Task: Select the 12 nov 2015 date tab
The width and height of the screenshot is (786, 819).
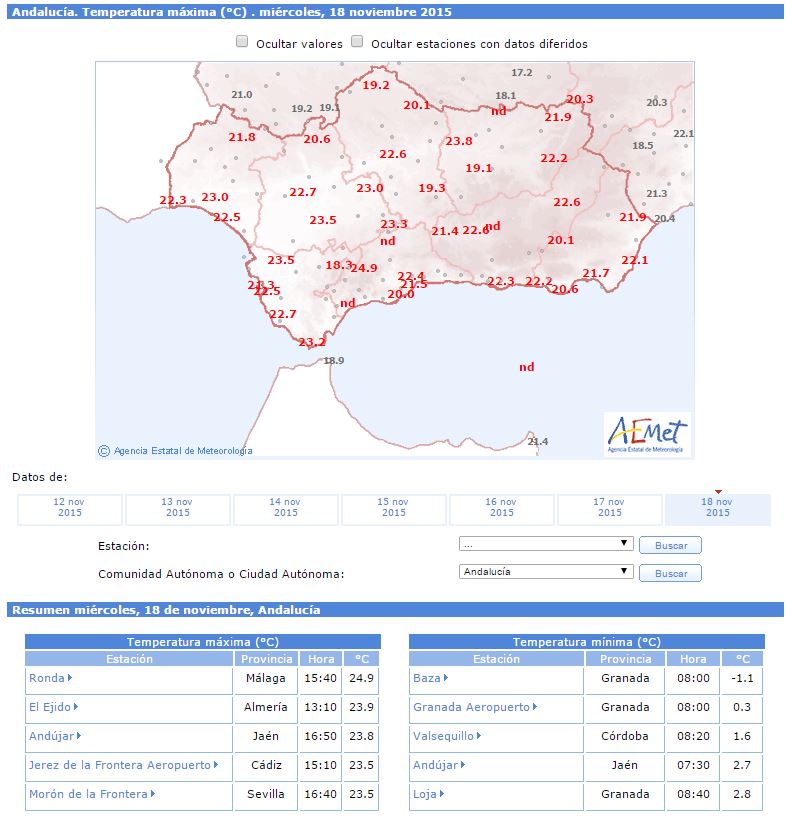Action: click(70, 508)
